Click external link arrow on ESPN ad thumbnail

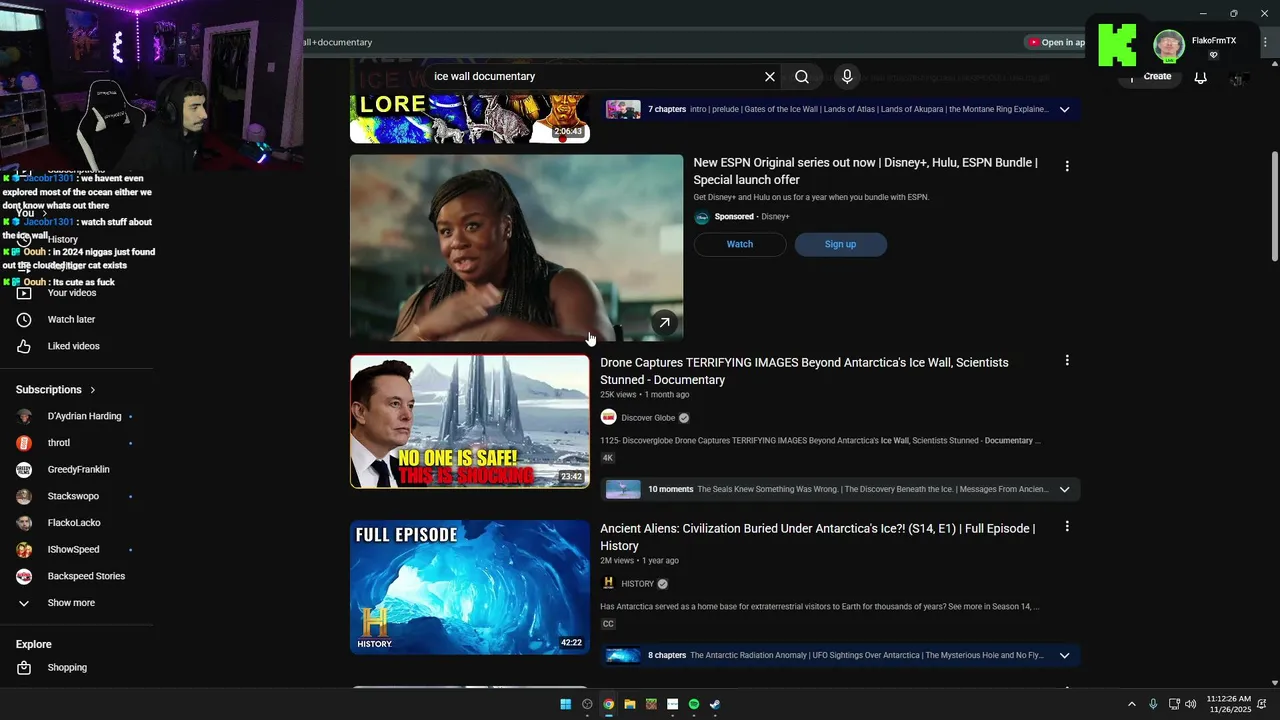(664, 322)
